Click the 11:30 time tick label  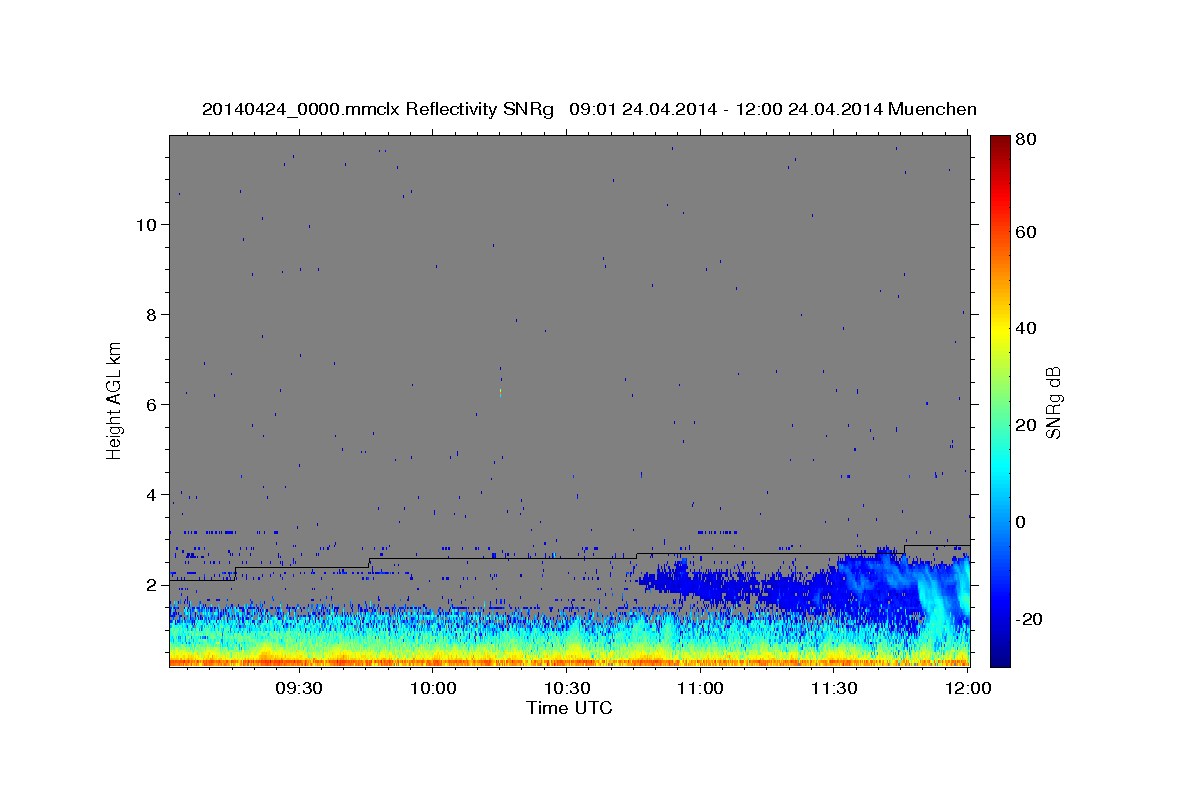(834, 689)
